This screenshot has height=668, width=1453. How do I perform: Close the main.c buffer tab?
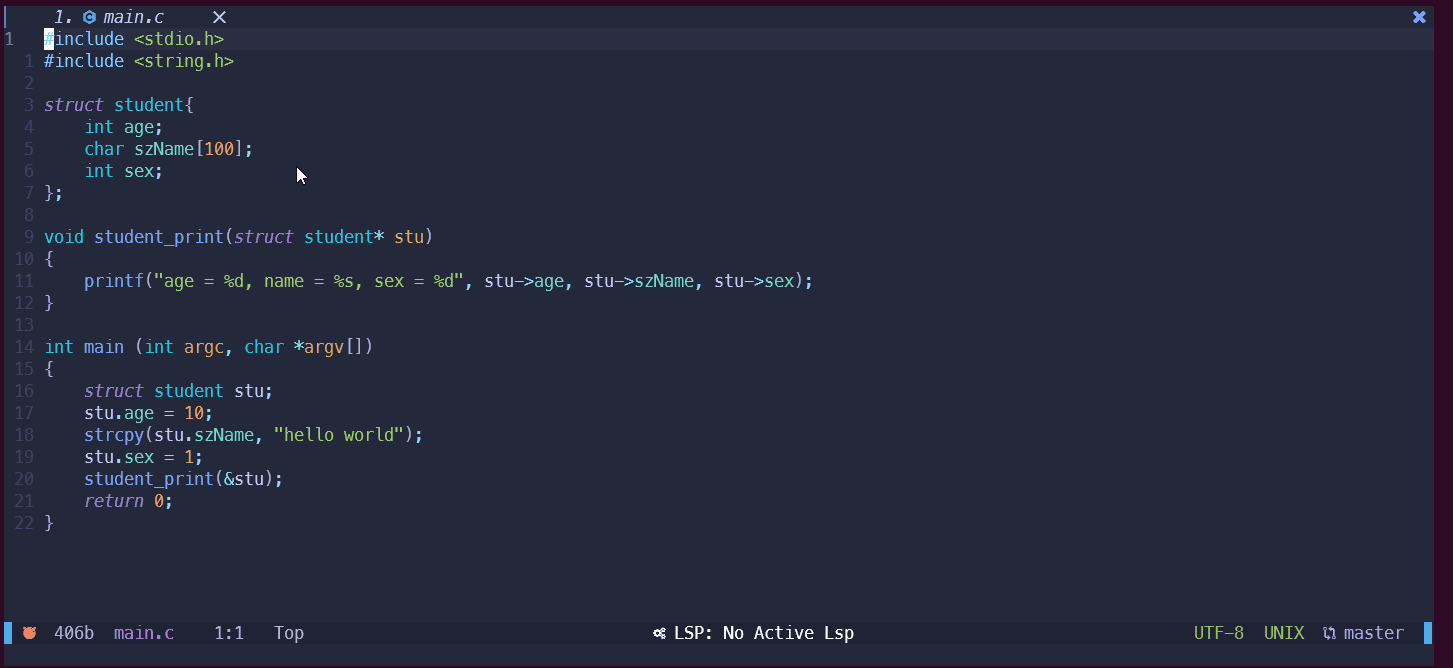220,17
